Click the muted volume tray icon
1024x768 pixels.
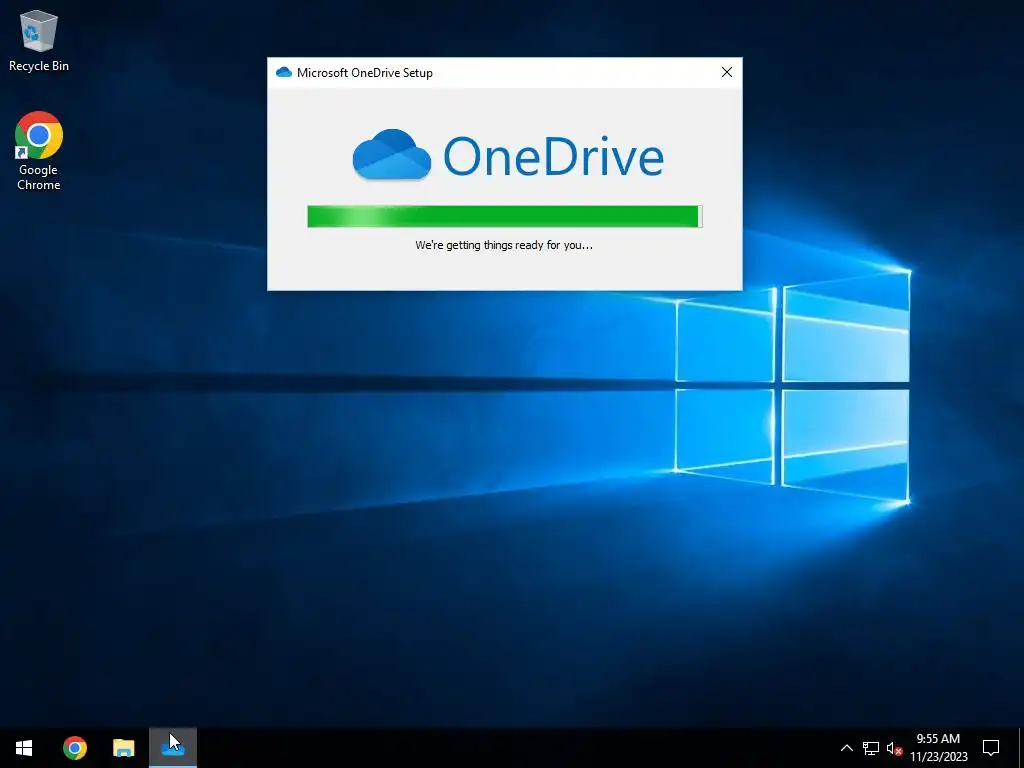tap(894, 748)
